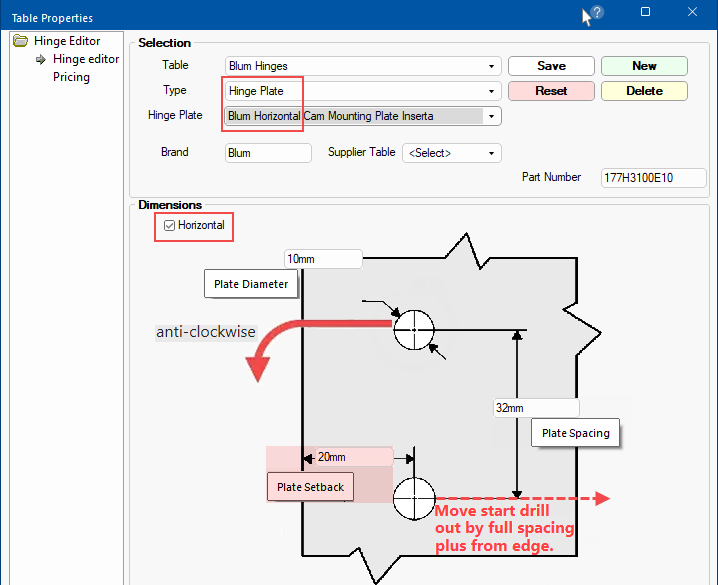Image resolution: width=718 pixels, height=585 pixels.
Task: Click the Hinge Editor folder icon
Action: point(21,41)
